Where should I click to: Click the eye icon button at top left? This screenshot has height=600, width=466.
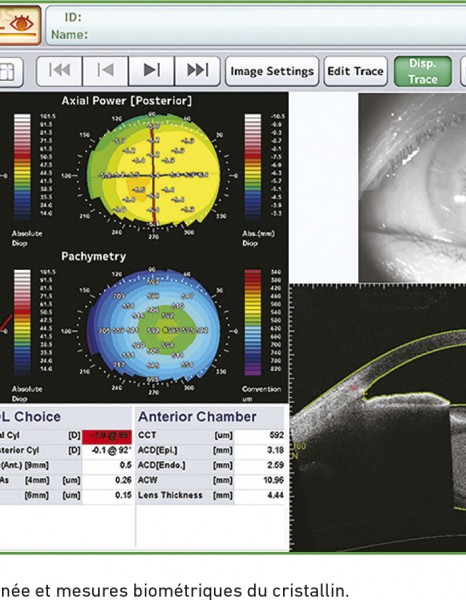[19, 25]
